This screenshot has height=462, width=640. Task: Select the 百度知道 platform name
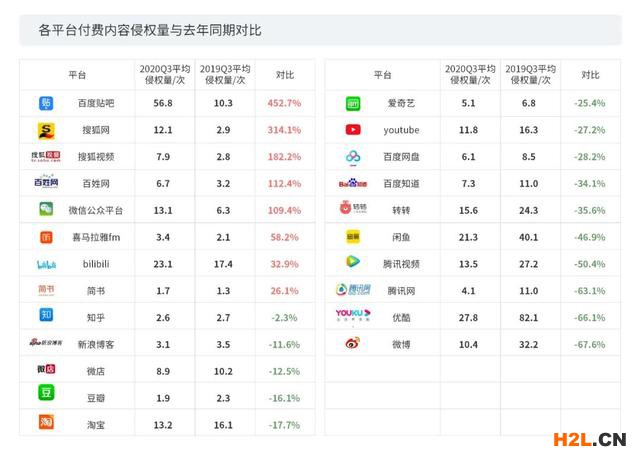pos(401,184)
